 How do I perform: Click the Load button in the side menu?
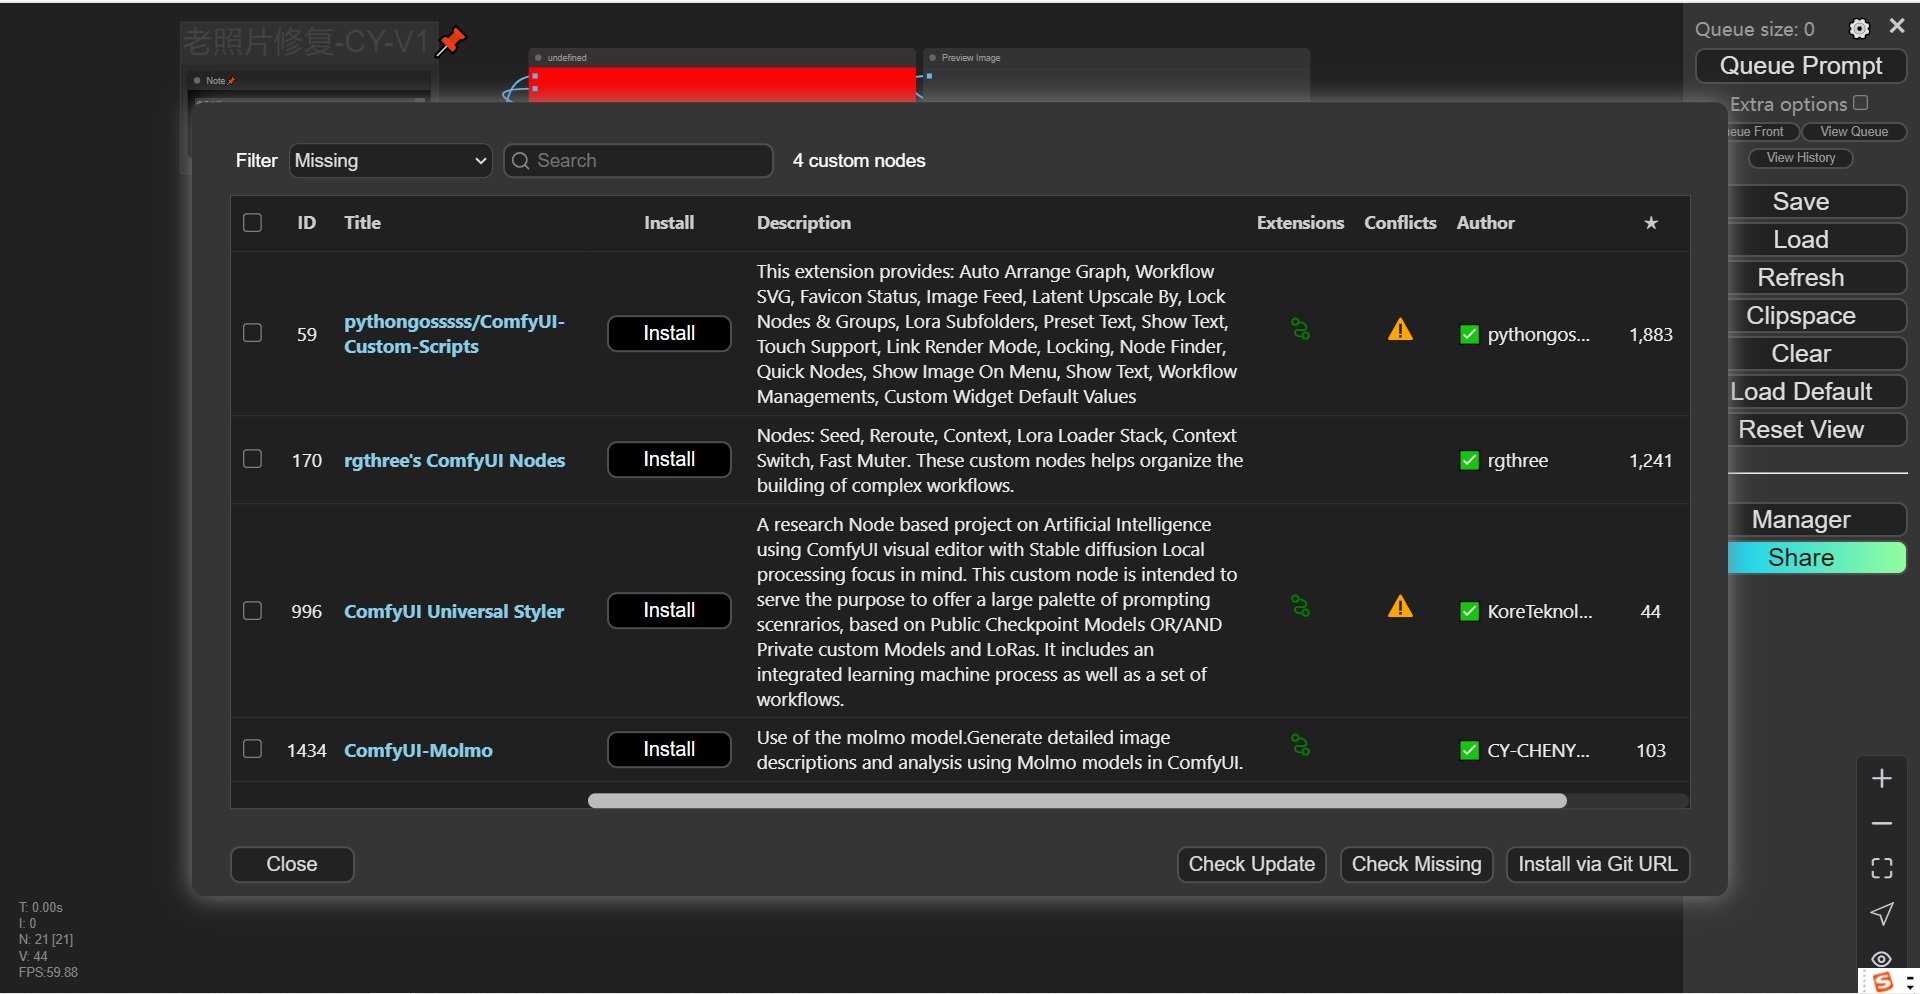1817,240
